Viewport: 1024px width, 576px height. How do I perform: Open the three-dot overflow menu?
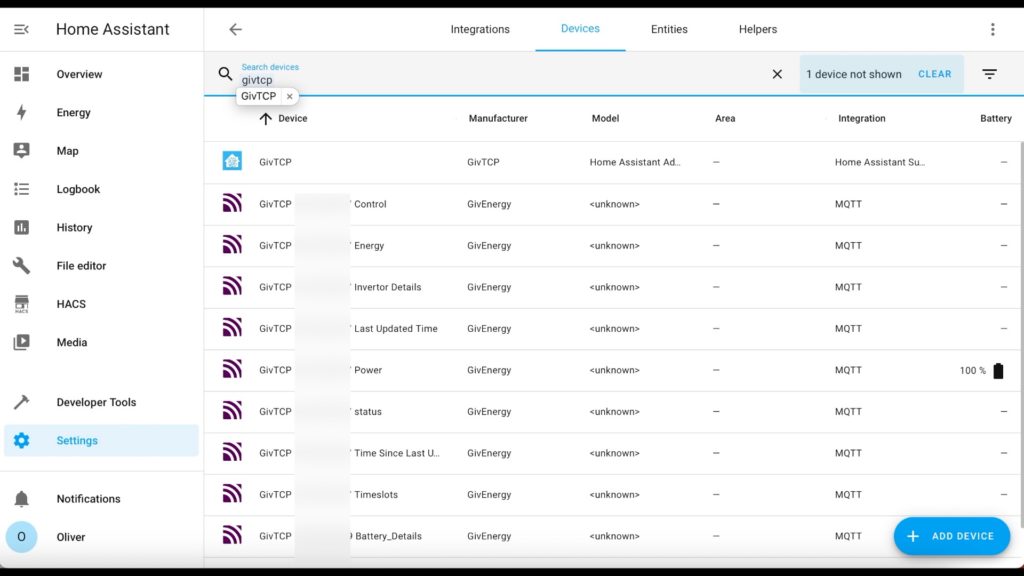tap(992, 29)
